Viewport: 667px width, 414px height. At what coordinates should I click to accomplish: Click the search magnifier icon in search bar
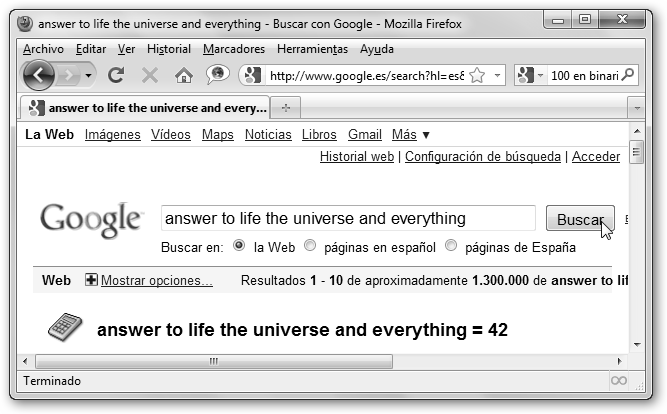coord(628,75)
